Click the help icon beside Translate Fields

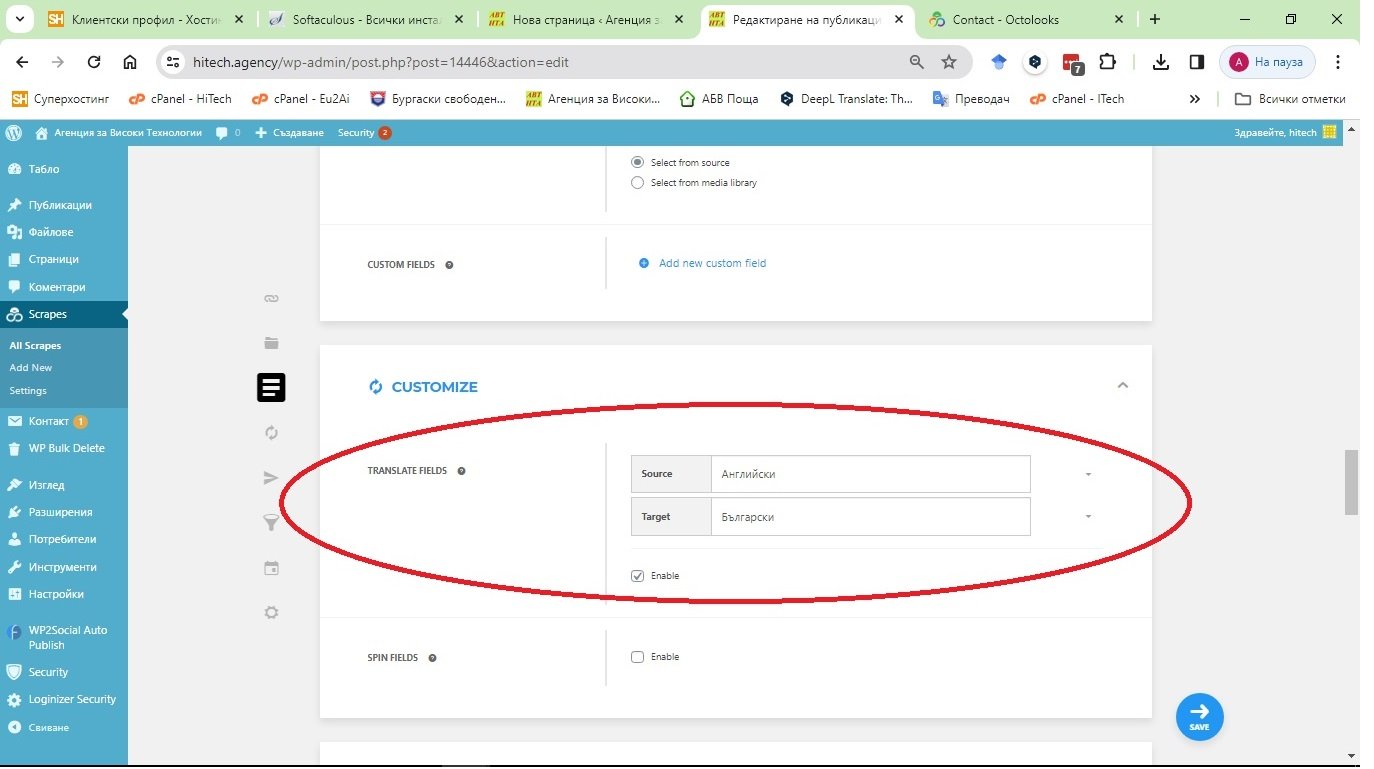coord(461,471)
